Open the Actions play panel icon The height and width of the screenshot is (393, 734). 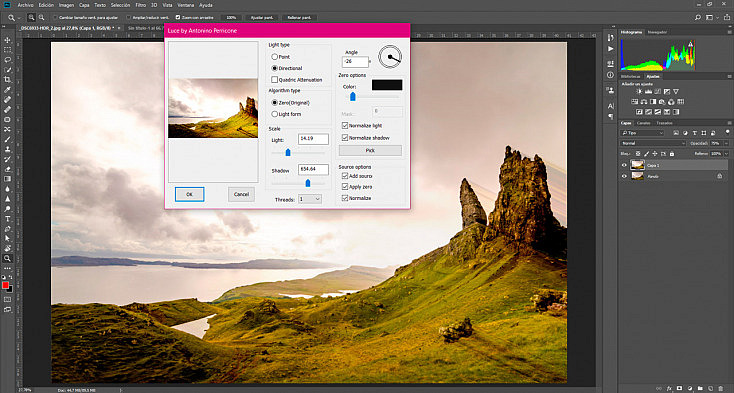click(610, 49)
